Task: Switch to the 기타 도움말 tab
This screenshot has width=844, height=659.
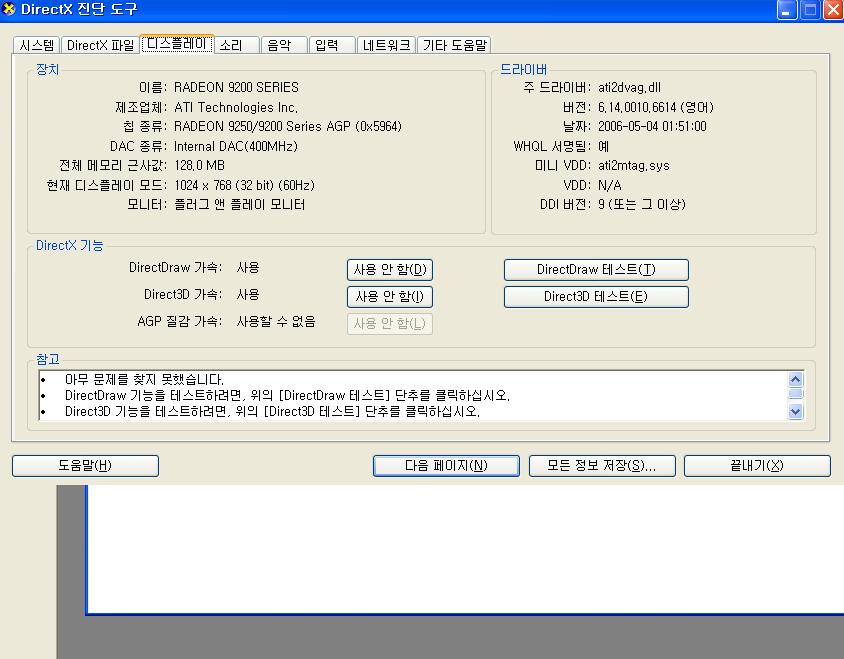Action: coord(454,45)
